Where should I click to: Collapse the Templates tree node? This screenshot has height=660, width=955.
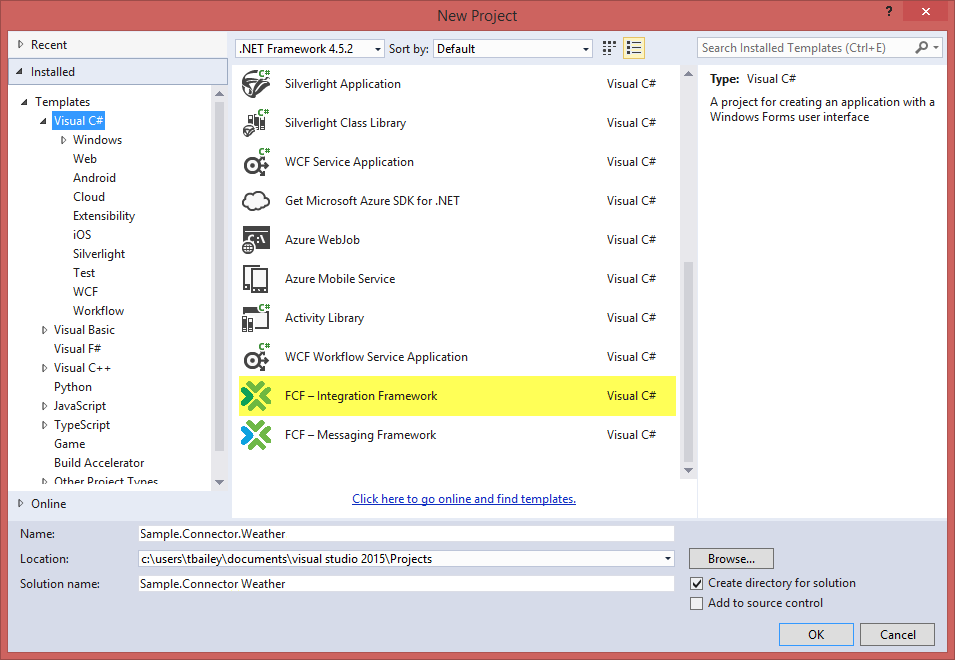coord(24,102)
